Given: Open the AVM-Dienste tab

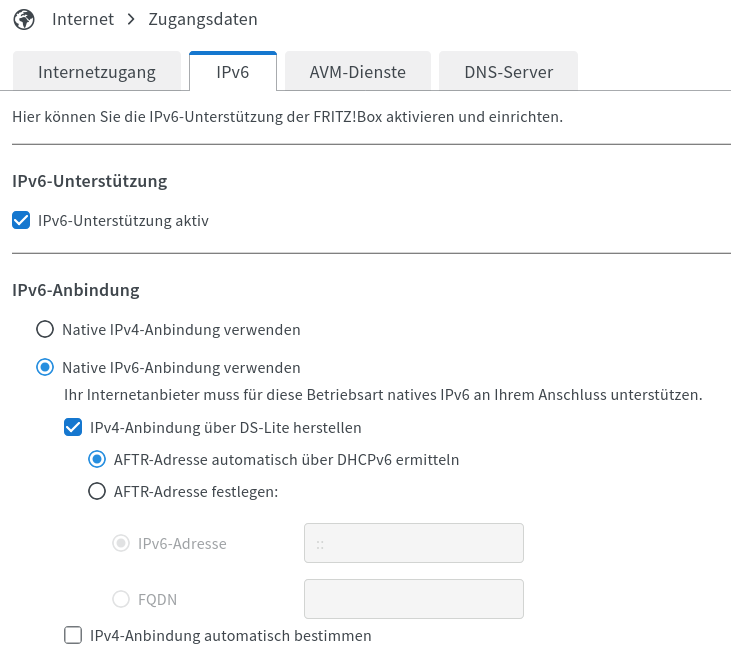Looking at the screenshot, I should pyautogui.click(x=357, y=72).
